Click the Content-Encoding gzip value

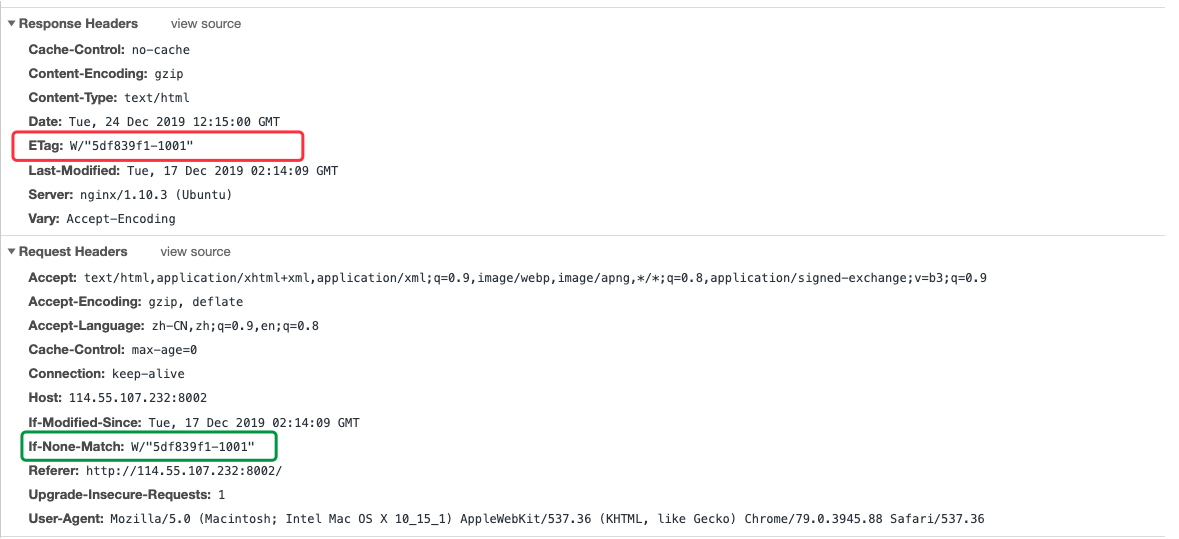(x=169, y=74)
